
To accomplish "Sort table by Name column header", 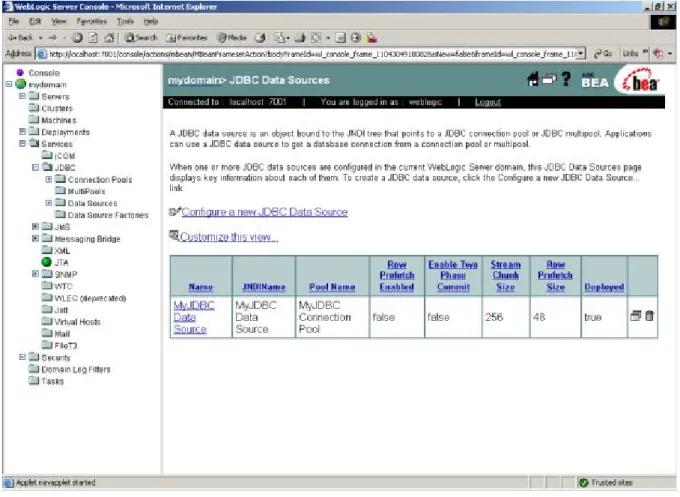I will tap(201, 287).
